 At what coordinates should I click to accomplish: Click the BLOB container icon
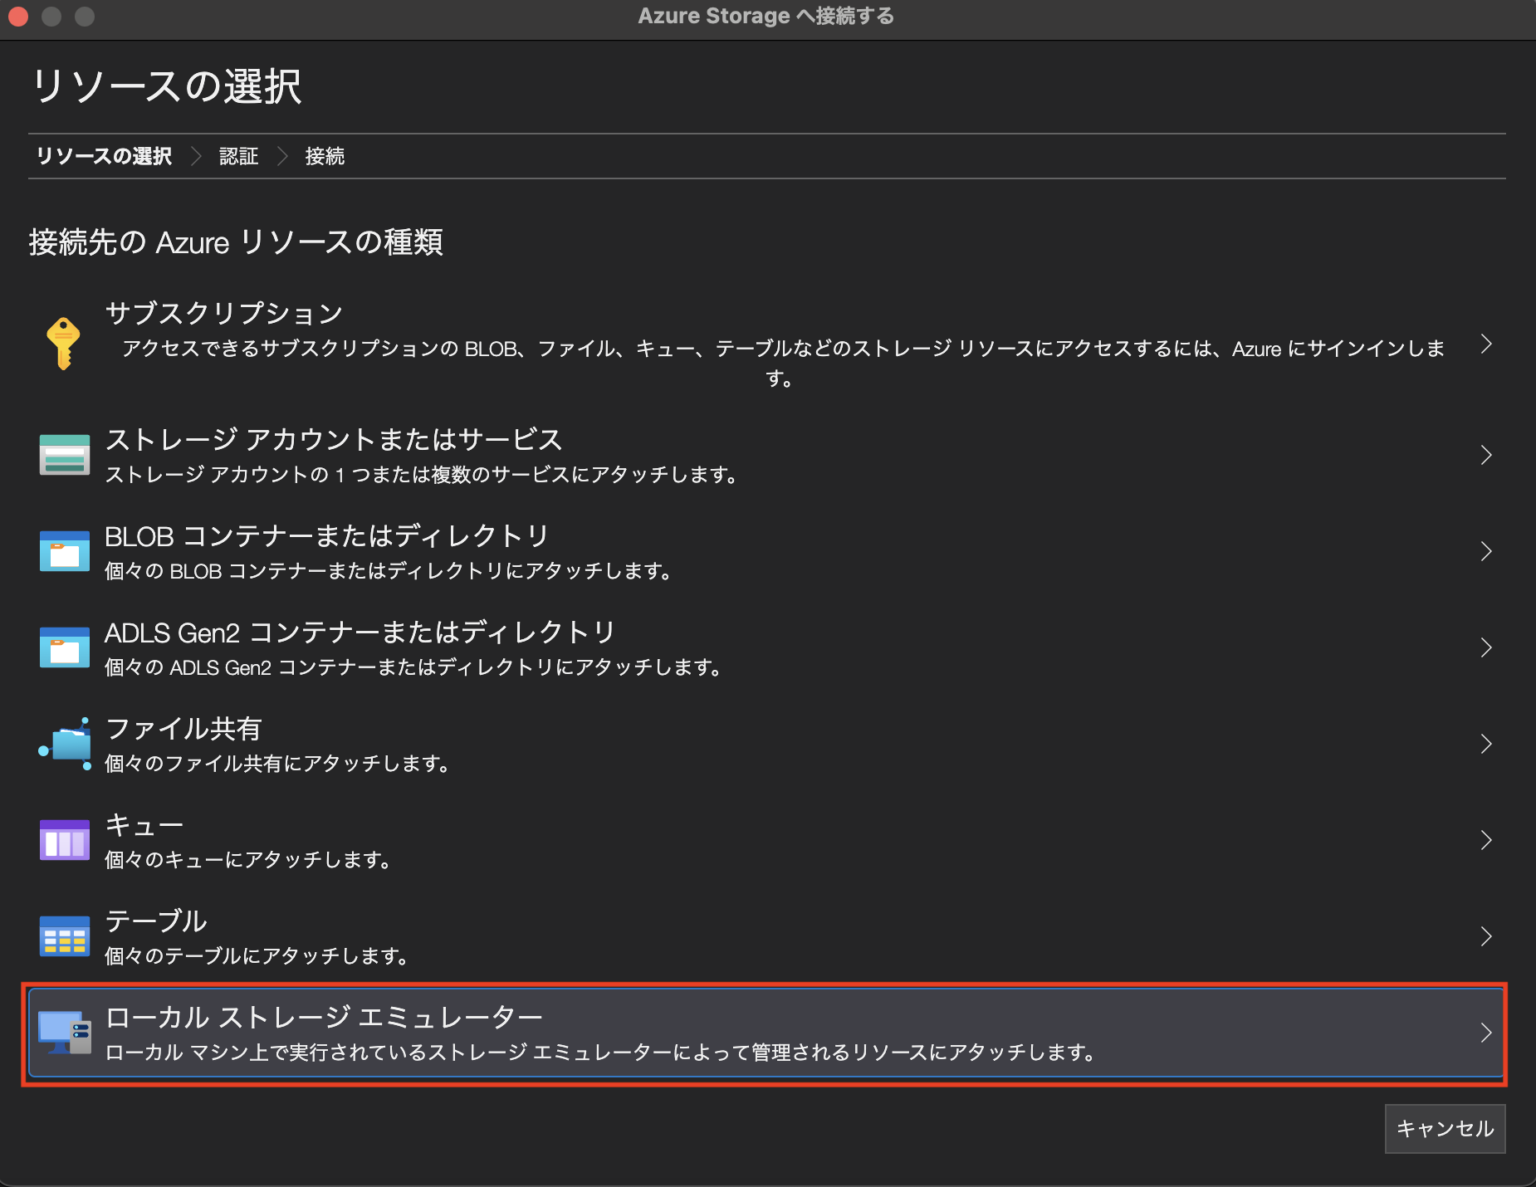click(x=64, y=551)
